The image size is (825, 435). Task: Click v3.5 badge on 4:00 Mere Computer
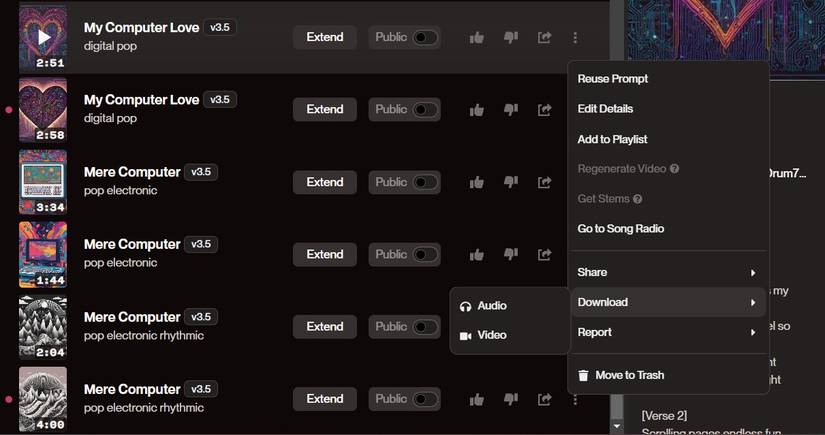(x=201, y=389)
